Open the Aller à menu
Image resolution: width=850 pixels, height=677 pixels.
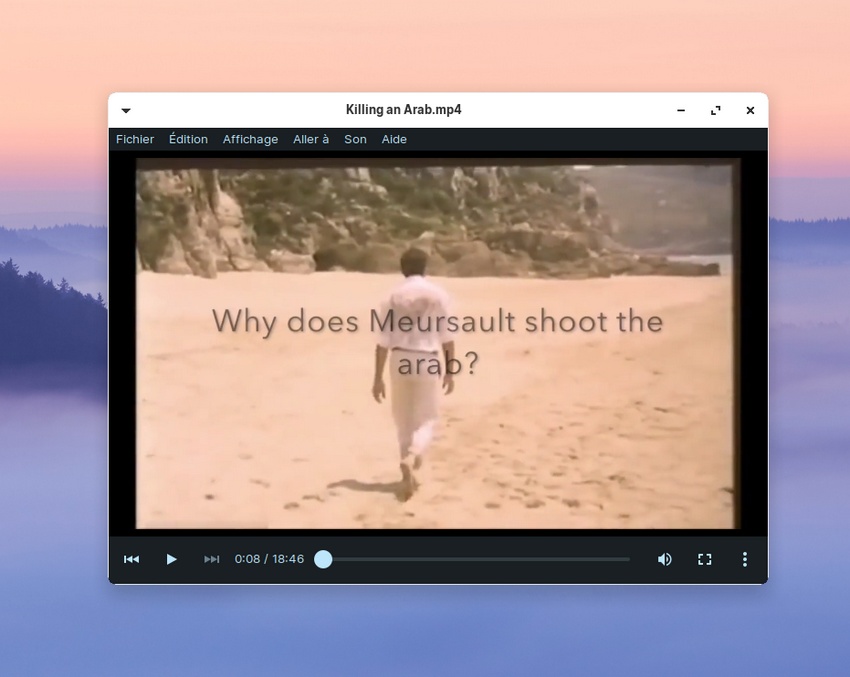pyautogui.click(x=311, y=139)
